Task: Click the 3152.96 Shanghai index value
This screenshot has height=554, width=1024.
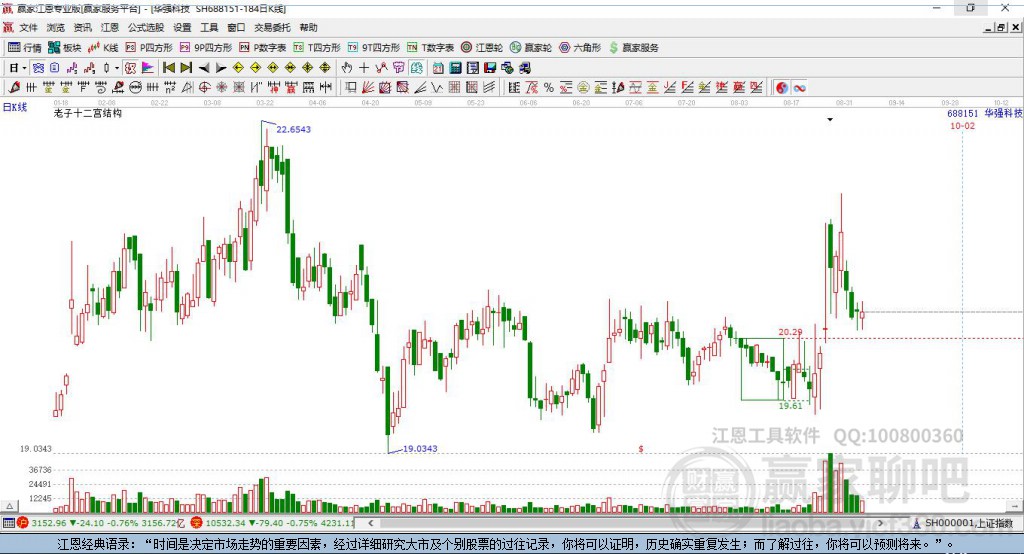Action: [x=48, y=523]
